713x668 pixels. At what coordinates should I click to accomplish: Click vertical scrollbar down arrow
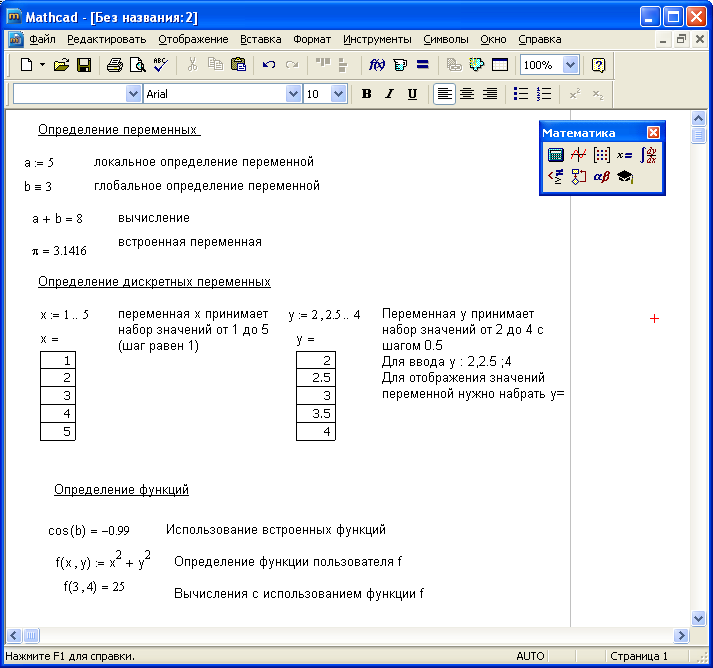coord(698,618)
